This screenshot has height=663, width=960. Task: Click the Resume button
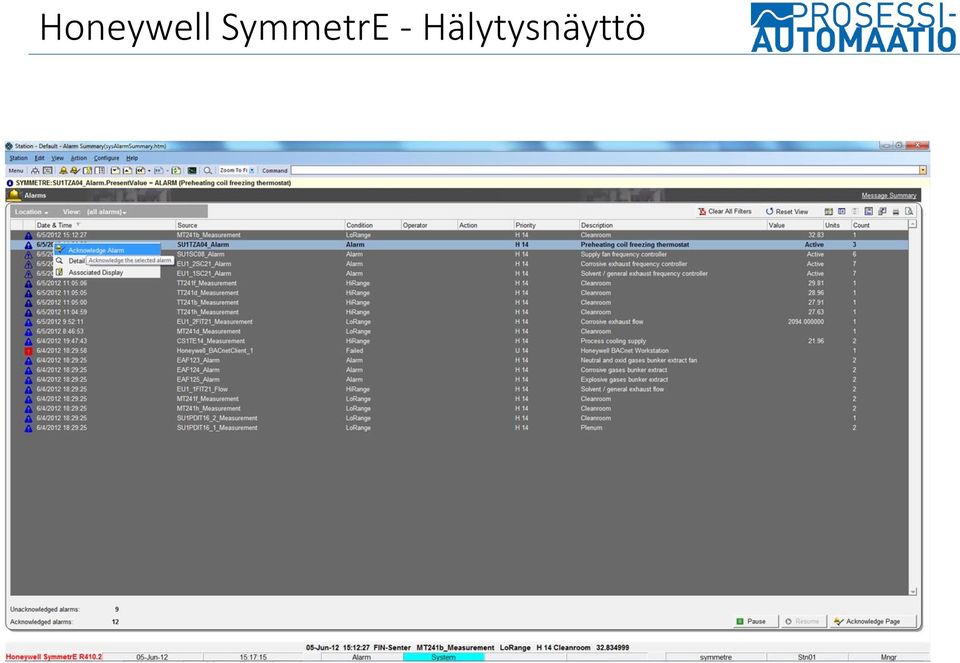(803, 621)
